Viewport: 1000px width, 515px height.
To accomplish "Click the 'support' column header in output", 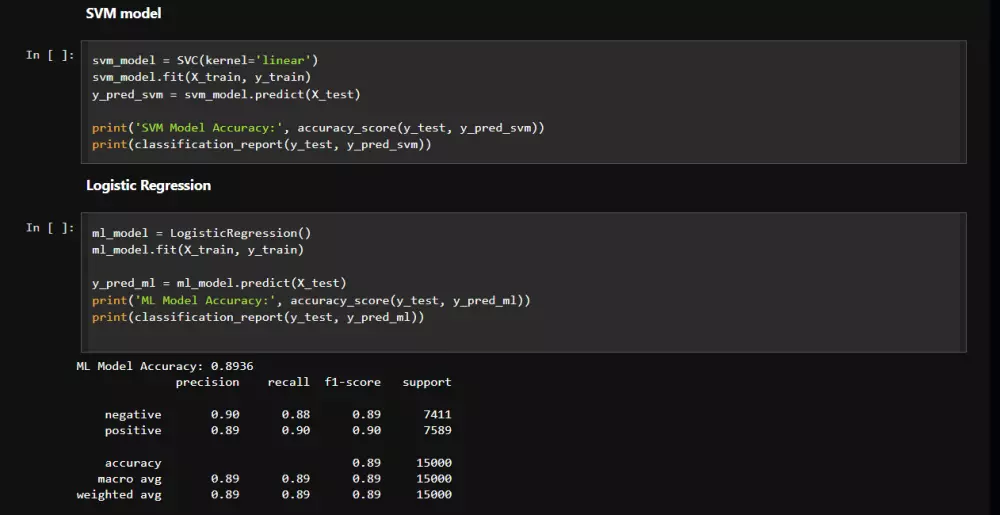I will point(427,382).
